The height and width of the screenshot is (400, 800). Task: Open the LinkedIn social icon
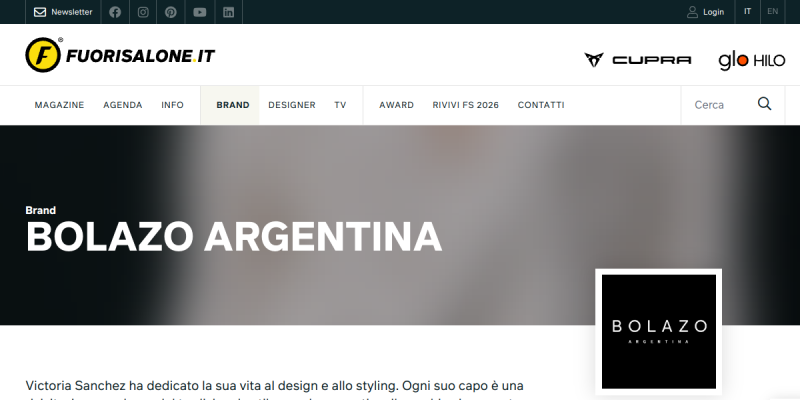click(x=229, y=12)
